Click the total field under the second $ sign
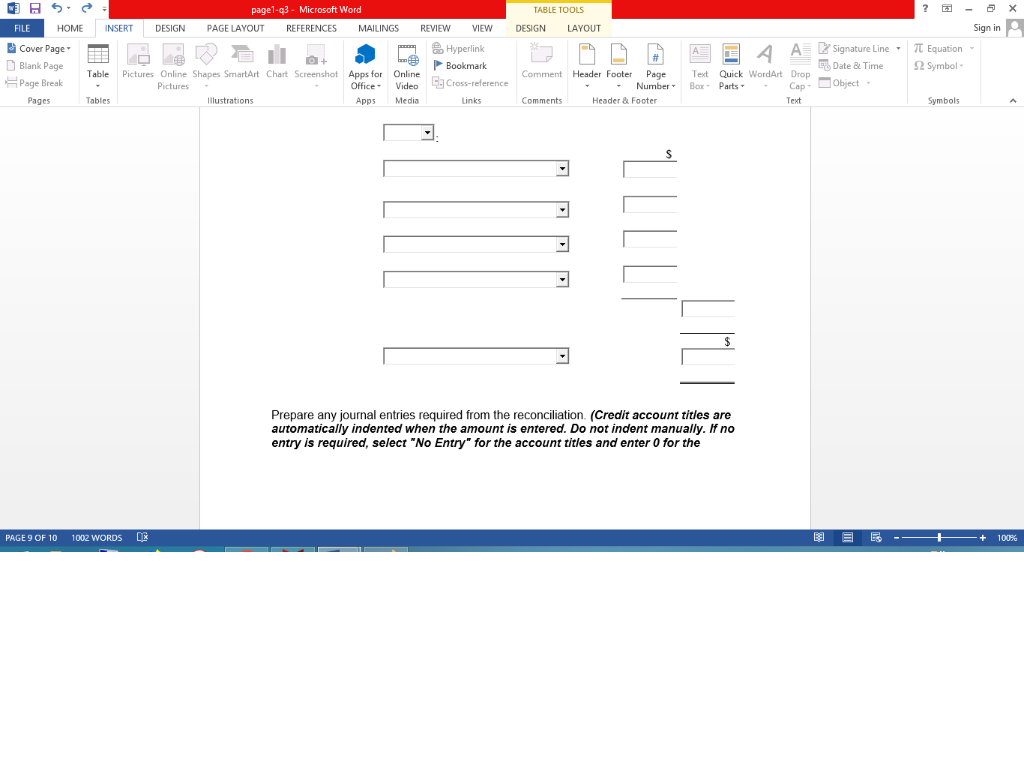Image resolution: width=1024 pixels, height=774 pixels. (x=708, y=356)
